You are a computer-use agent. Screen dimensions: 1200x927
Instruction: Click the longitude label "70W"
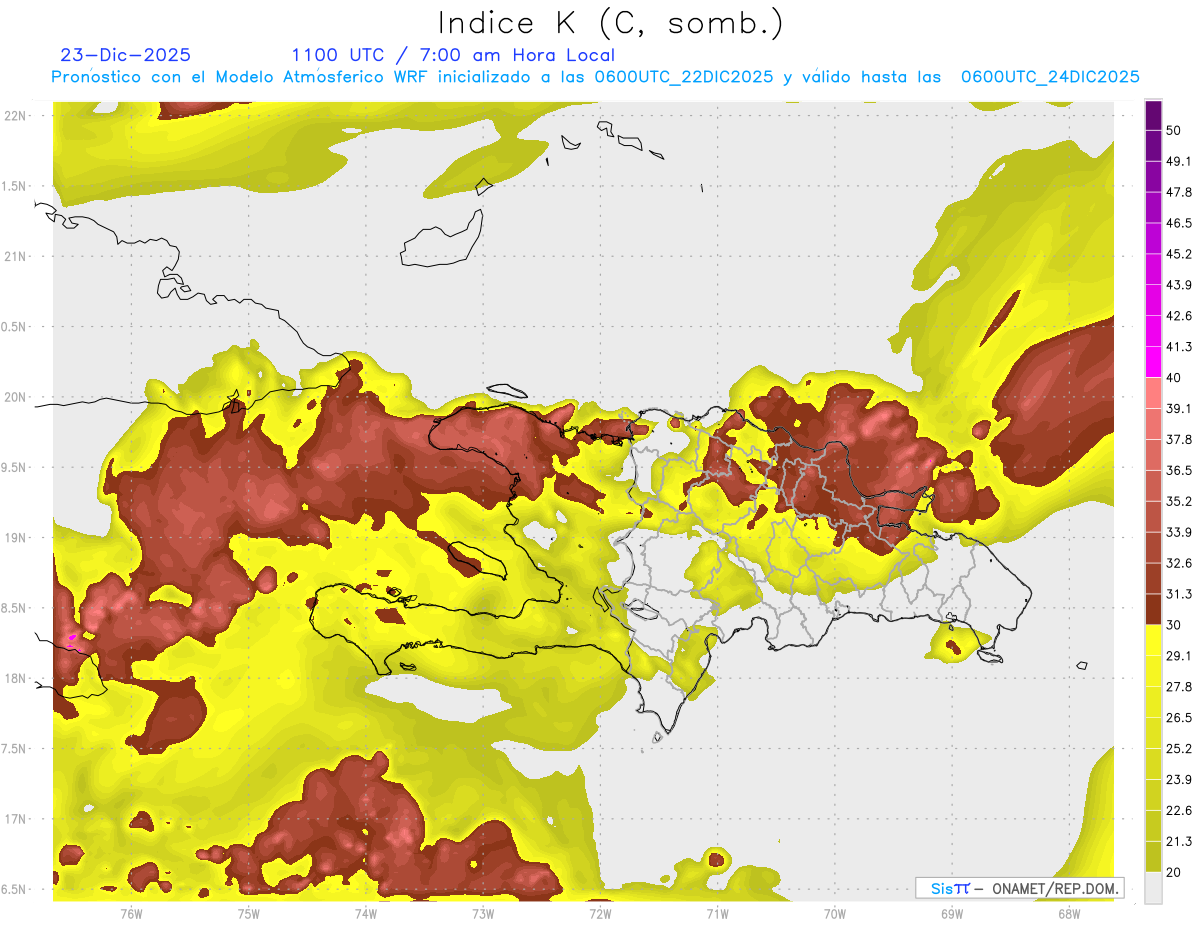[835, 914]
